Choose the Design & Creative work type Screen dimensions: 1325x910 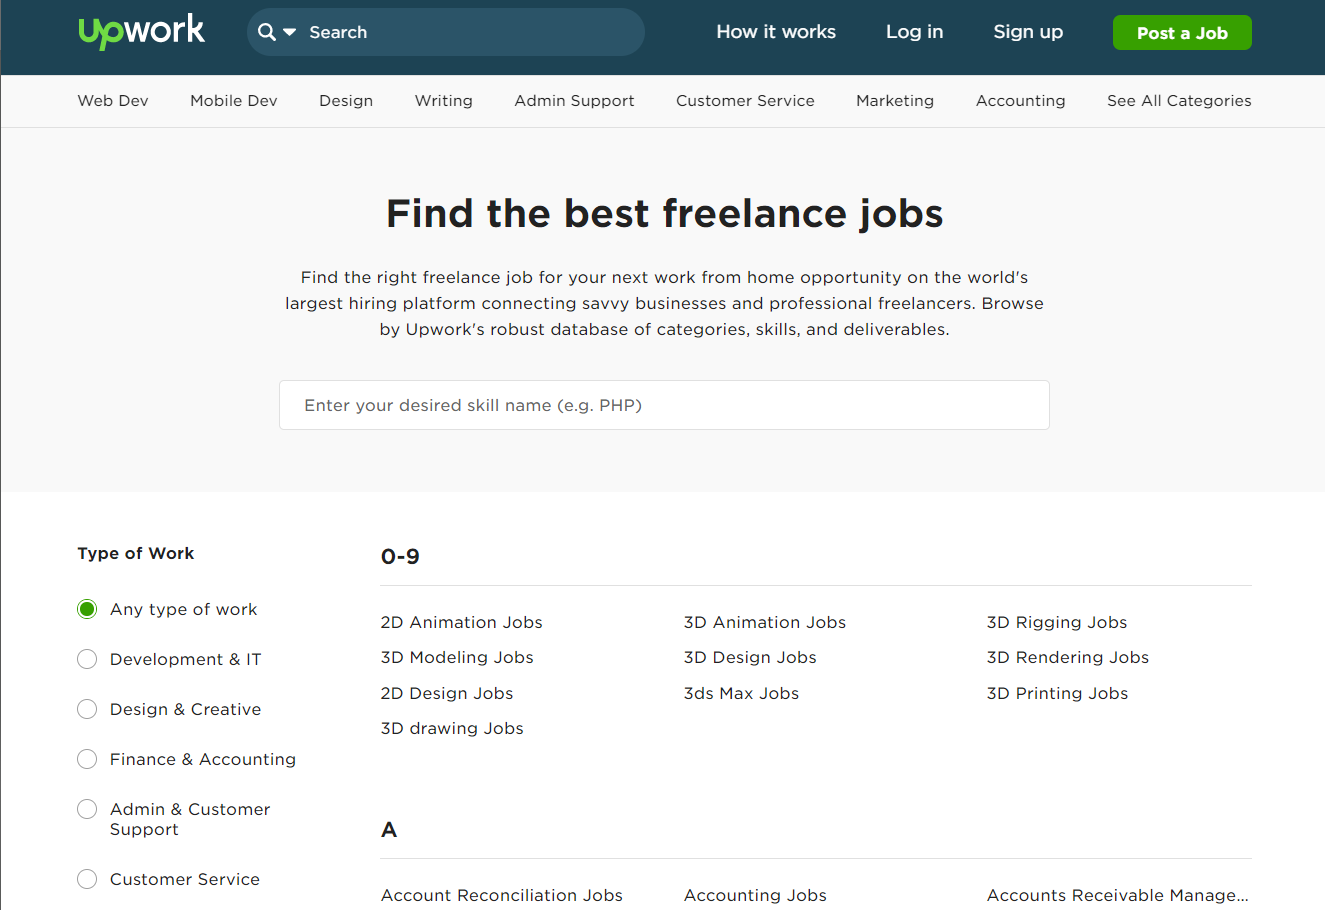87,709
